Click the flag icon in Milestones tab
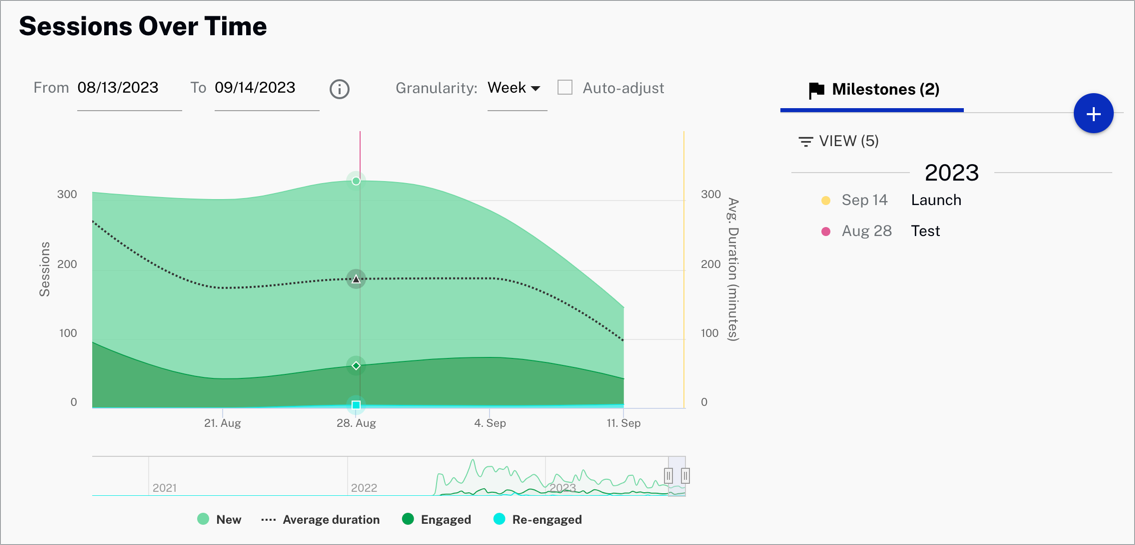1135x545 pixels. (x=816, y=90)
